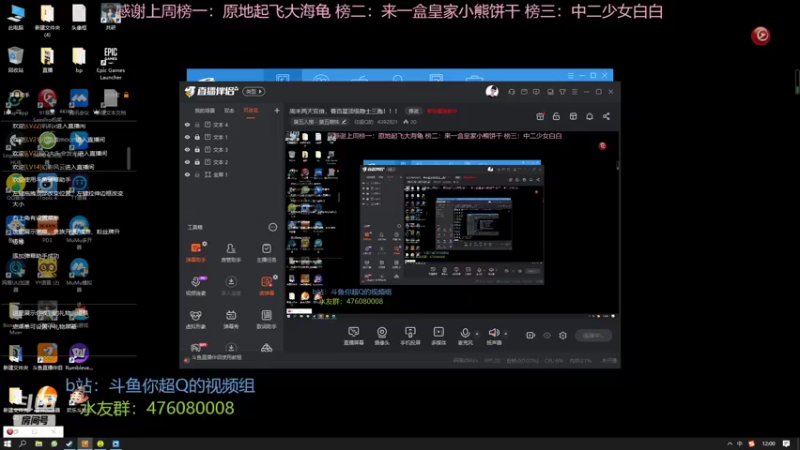Select the 文本 2 source row

(x=232, y=162)
